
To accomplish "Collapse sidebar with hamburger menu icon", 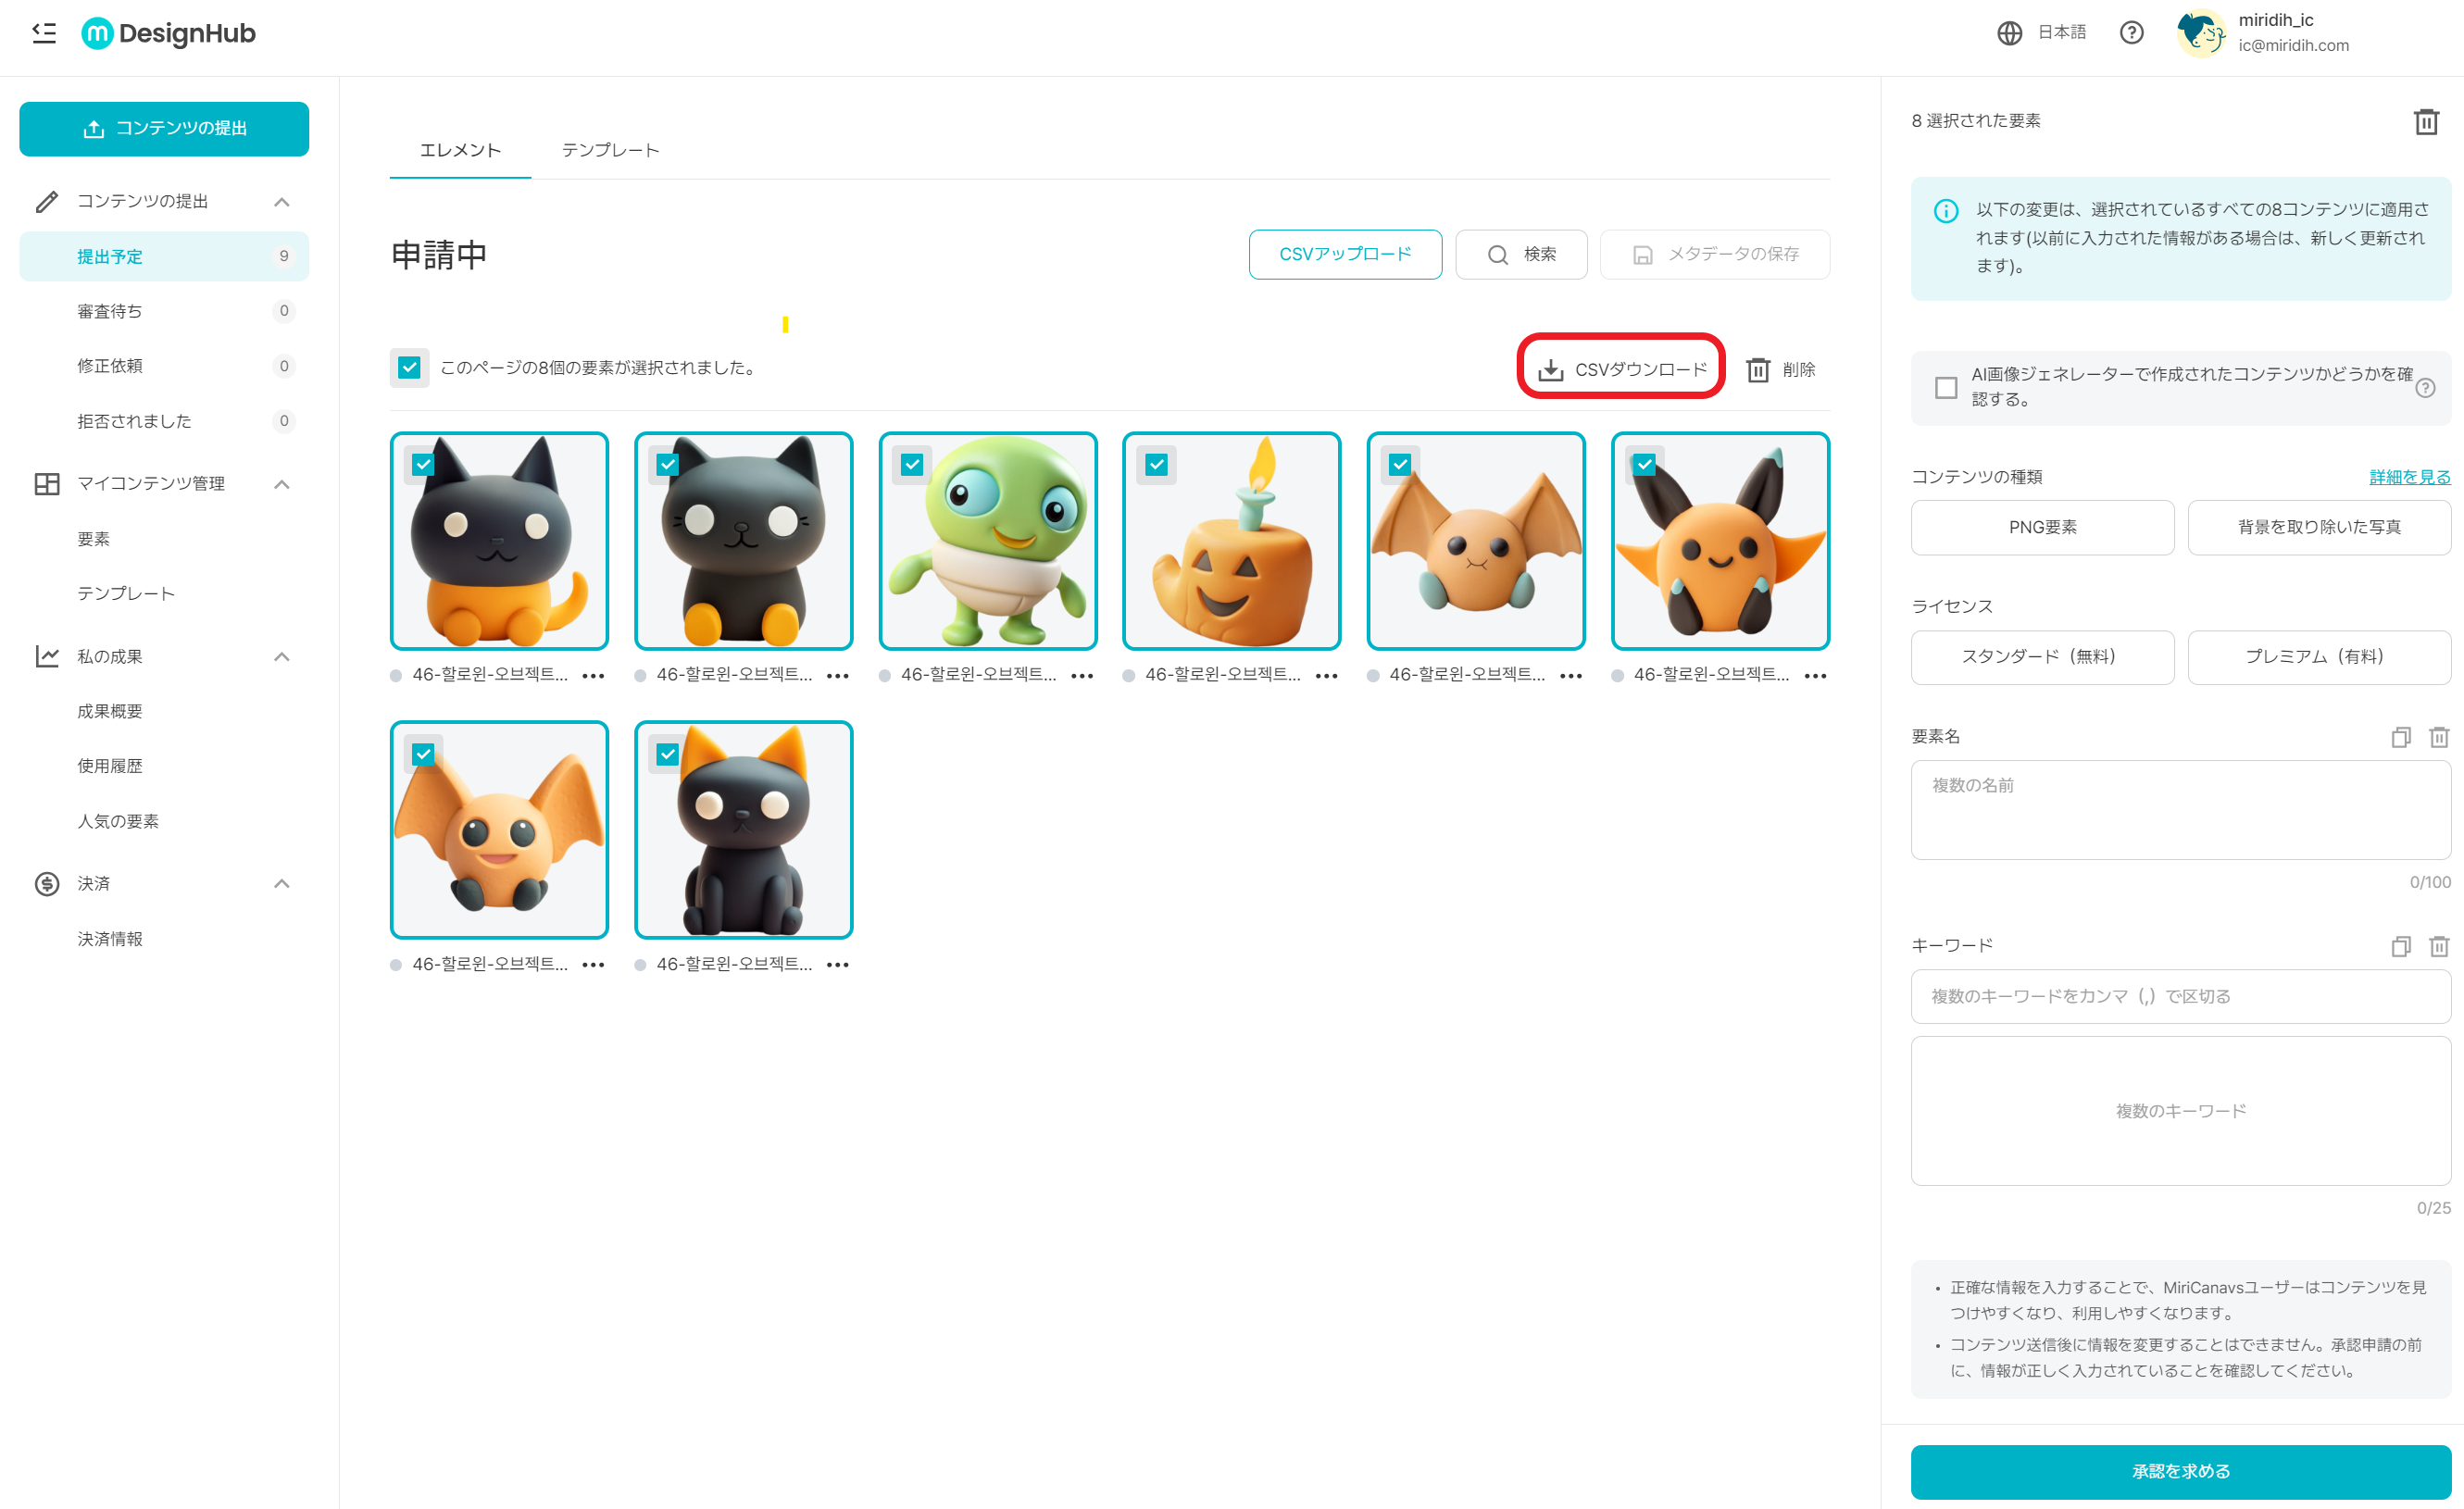I will coord(44,33).
